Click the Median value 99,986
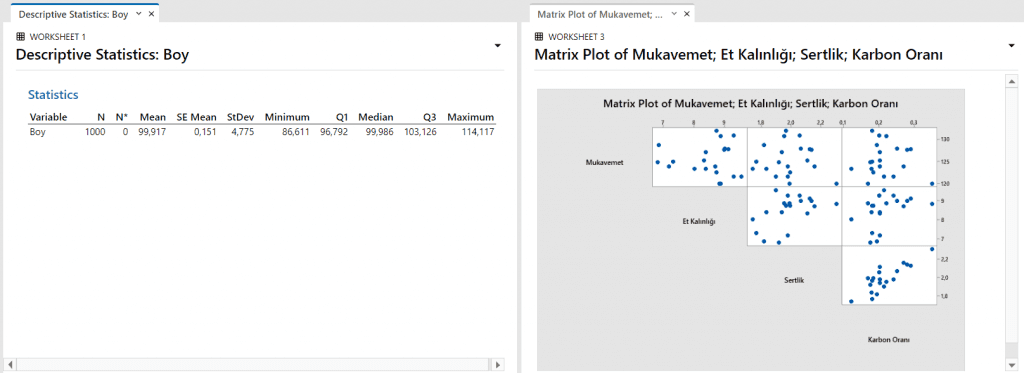The width and height of the screenshot is (1024, 373). click(x=379, y=132)
